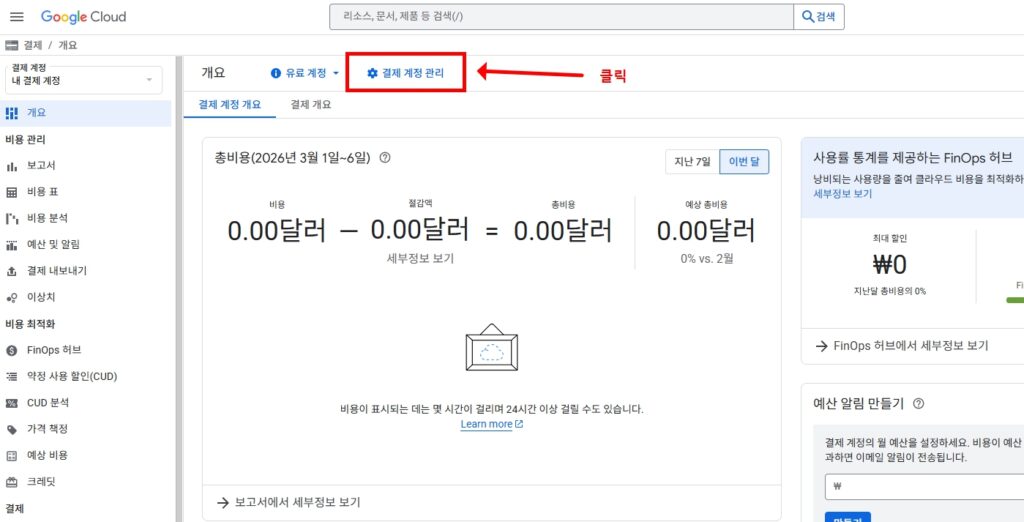Click the search magnifier 검색 button
Viewport: 1024px width, 522px height.
[x=819, y=17]
